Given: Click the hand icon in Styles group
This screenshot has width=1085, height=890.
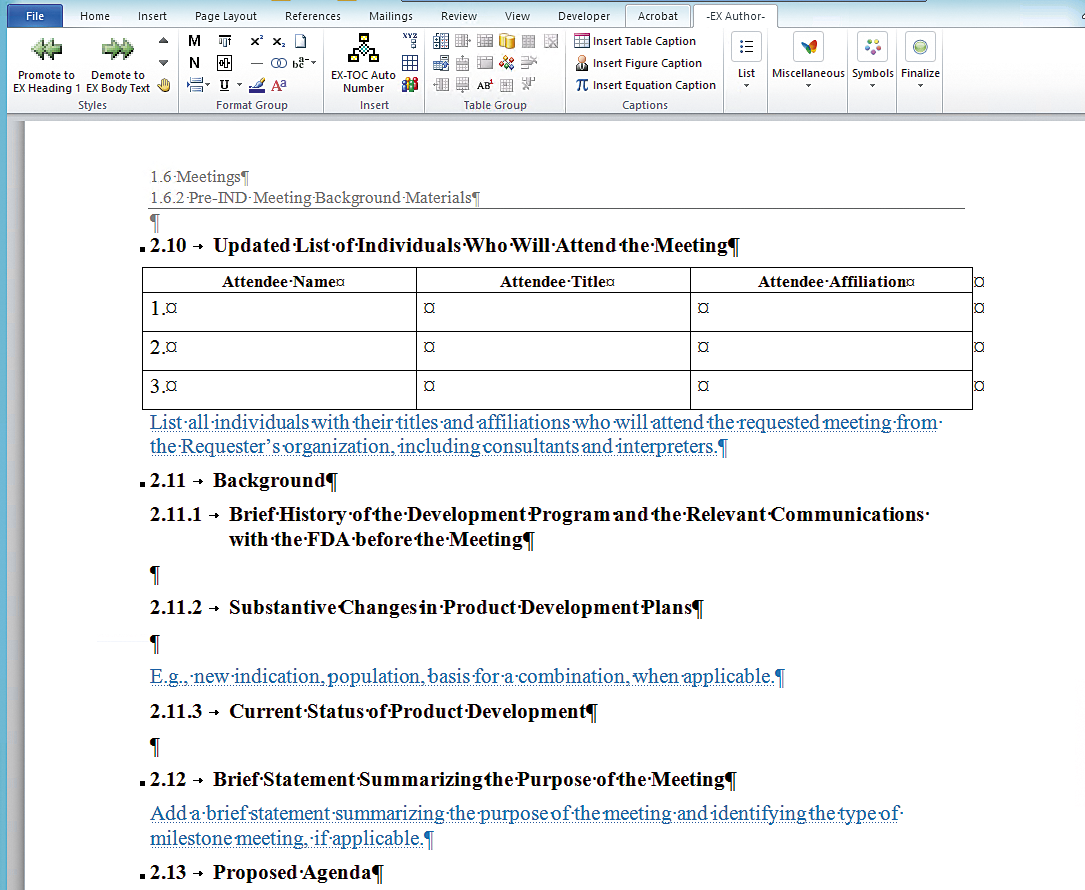Looking at the screenshot, I should (x=164, y=85).
